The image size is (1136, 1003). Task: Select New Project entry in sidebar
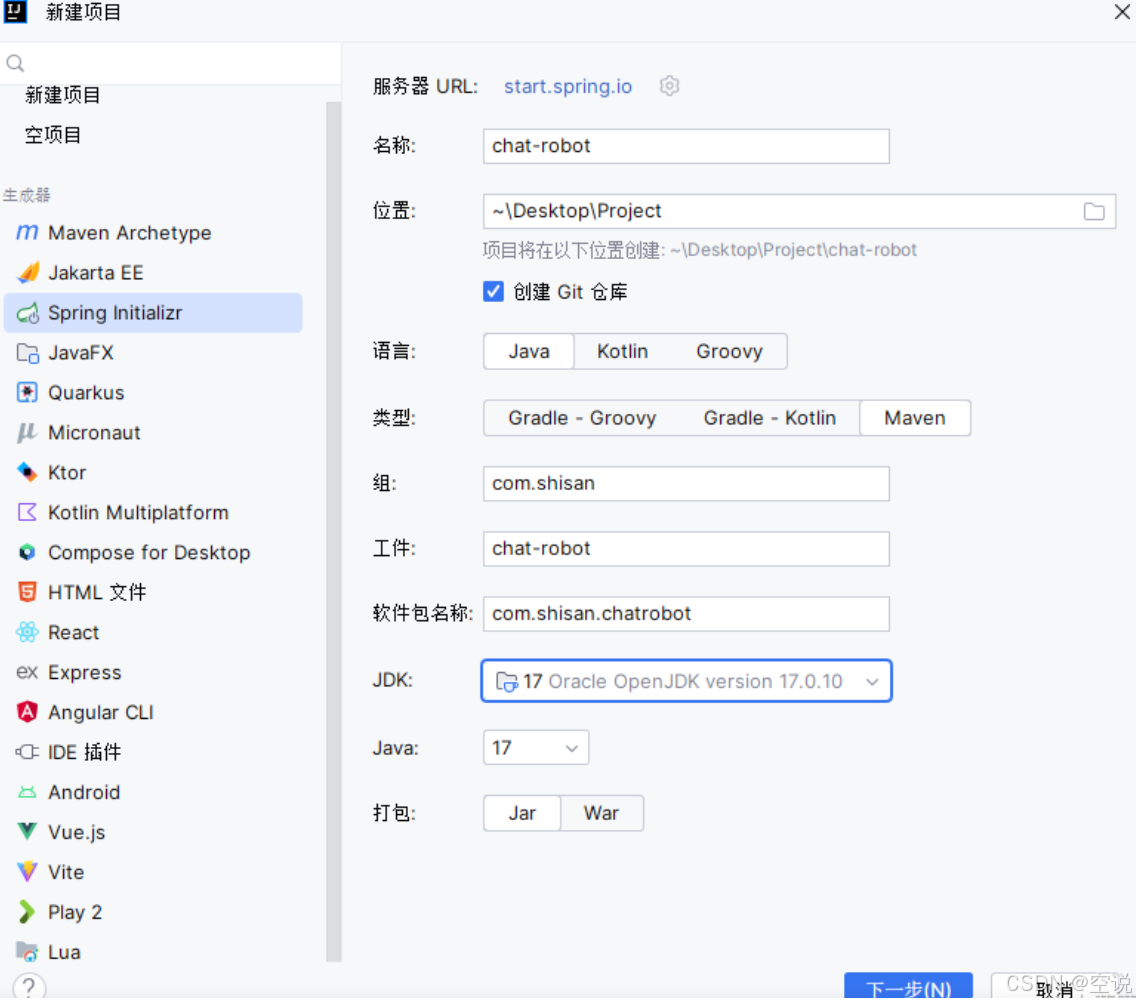pyautogui.click(x=62, y=95)
